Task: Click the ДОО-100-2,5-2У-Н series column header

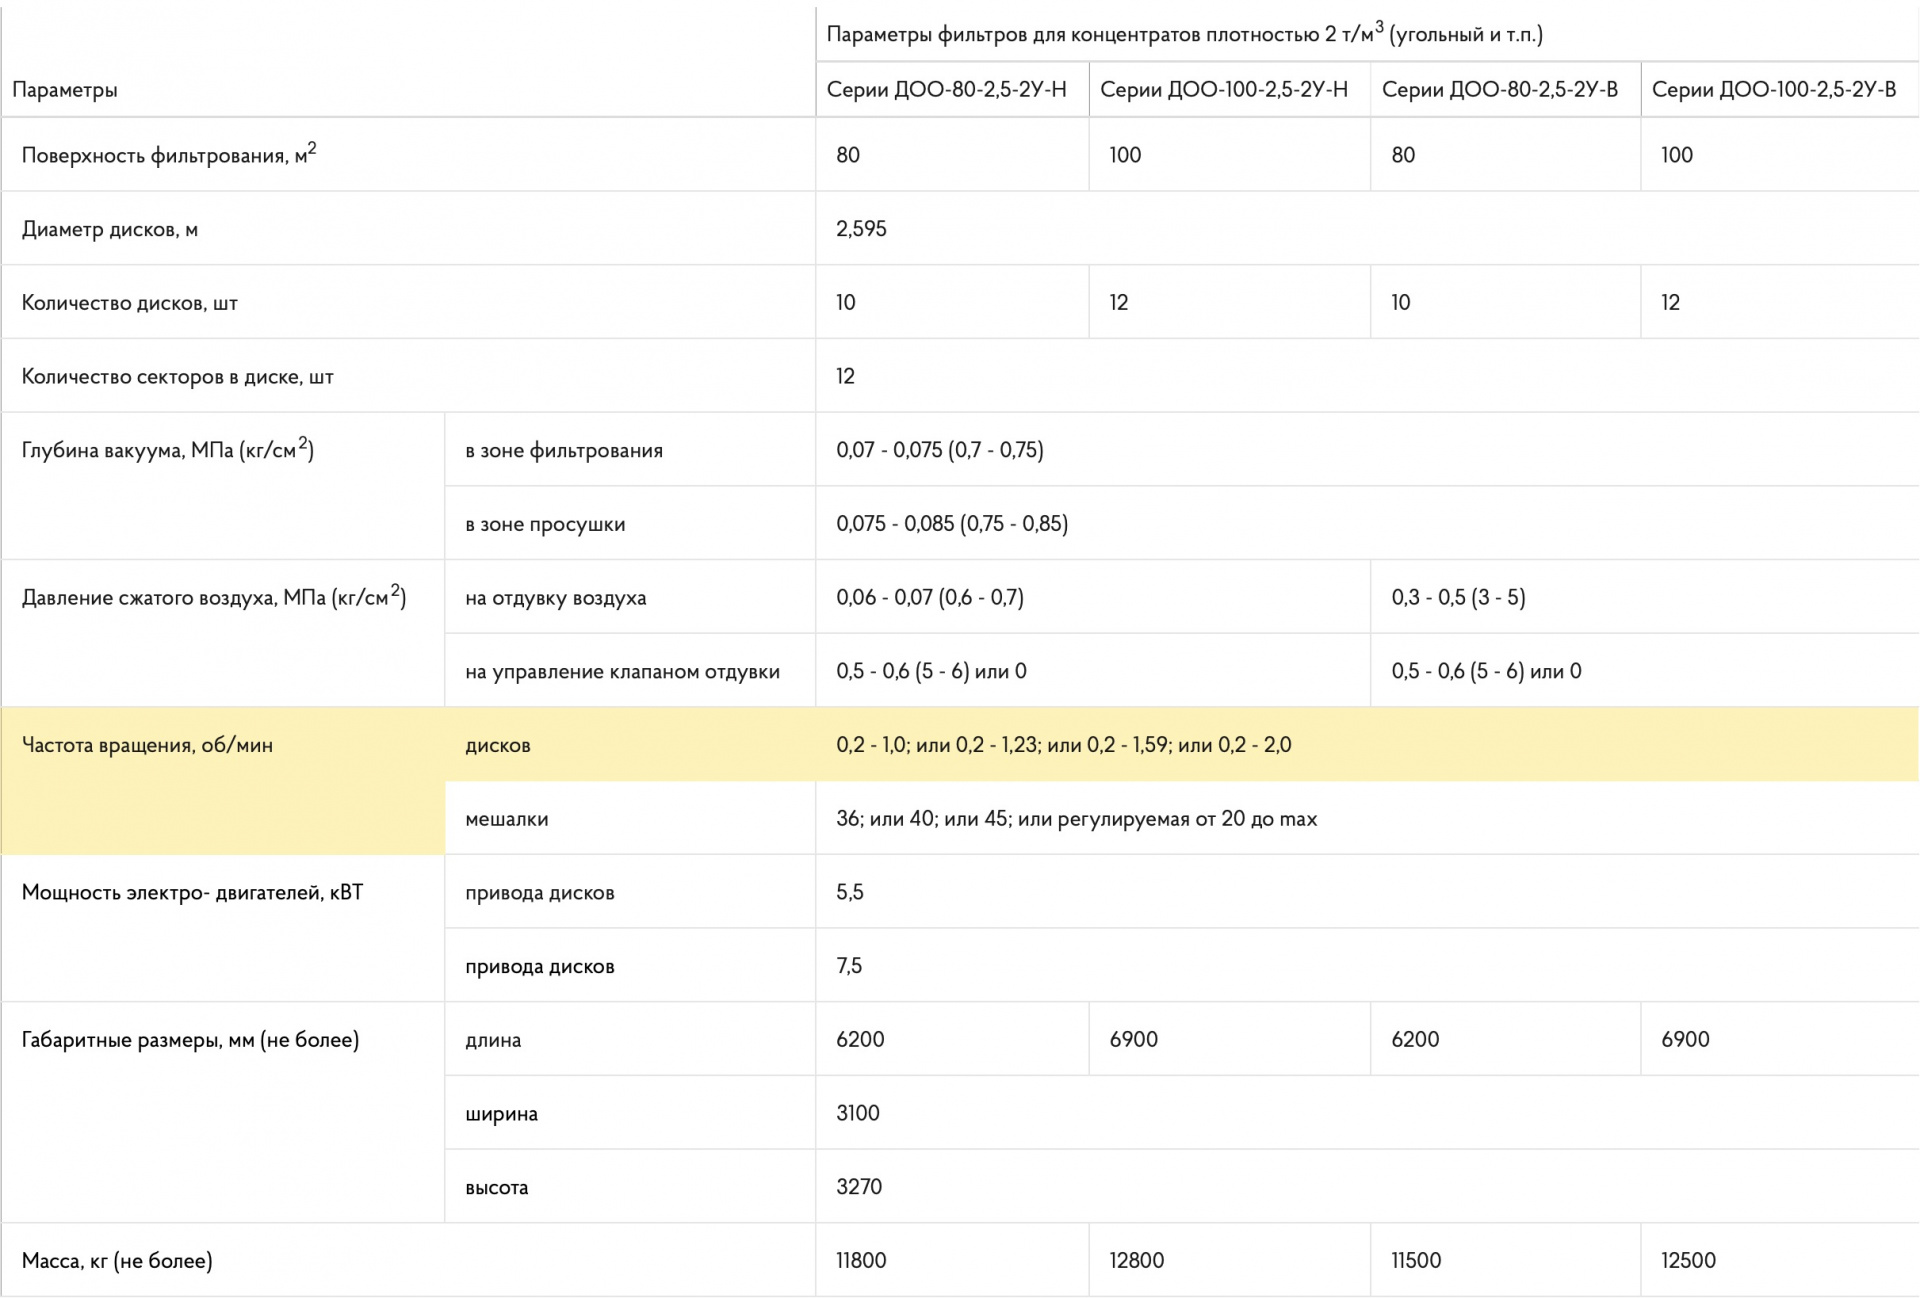Action: 1223,90
